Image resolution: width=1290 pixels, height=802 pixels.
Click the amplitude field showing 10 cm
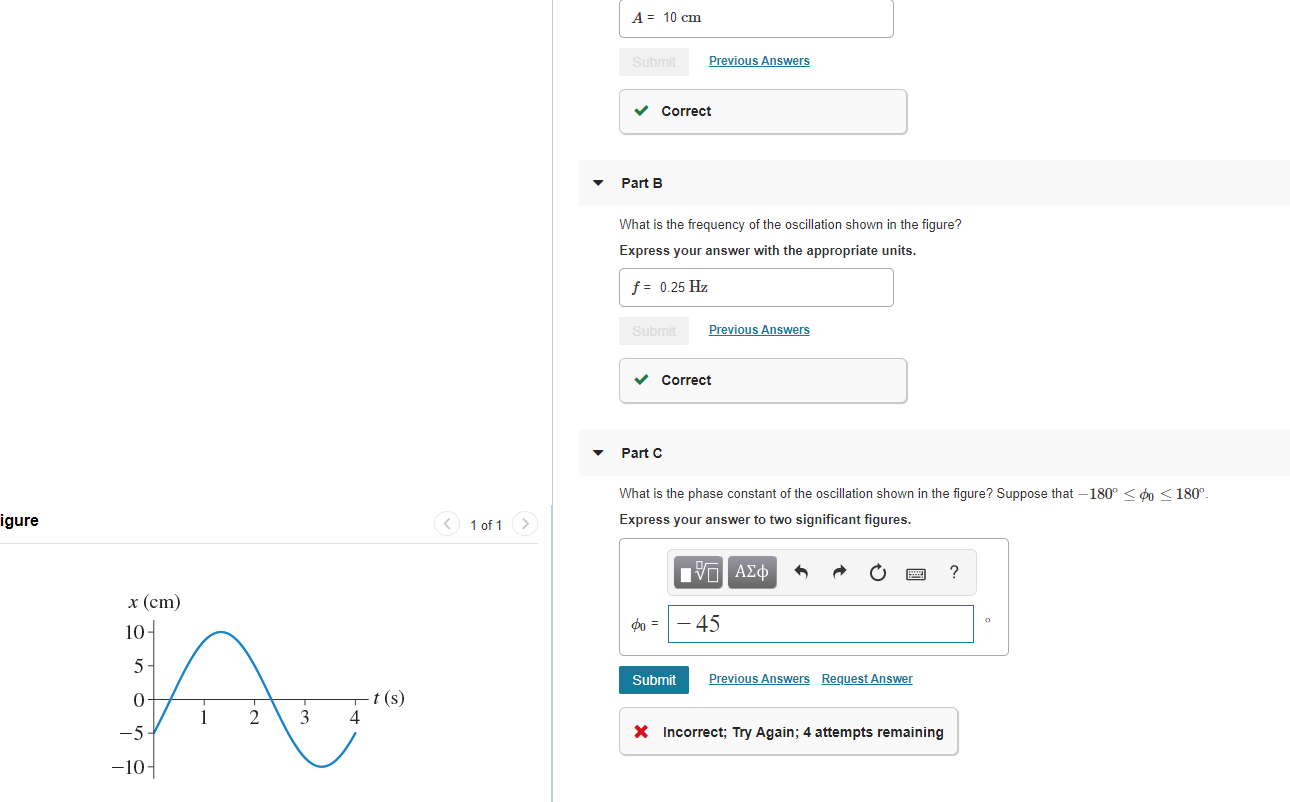(x=756, y=17)
